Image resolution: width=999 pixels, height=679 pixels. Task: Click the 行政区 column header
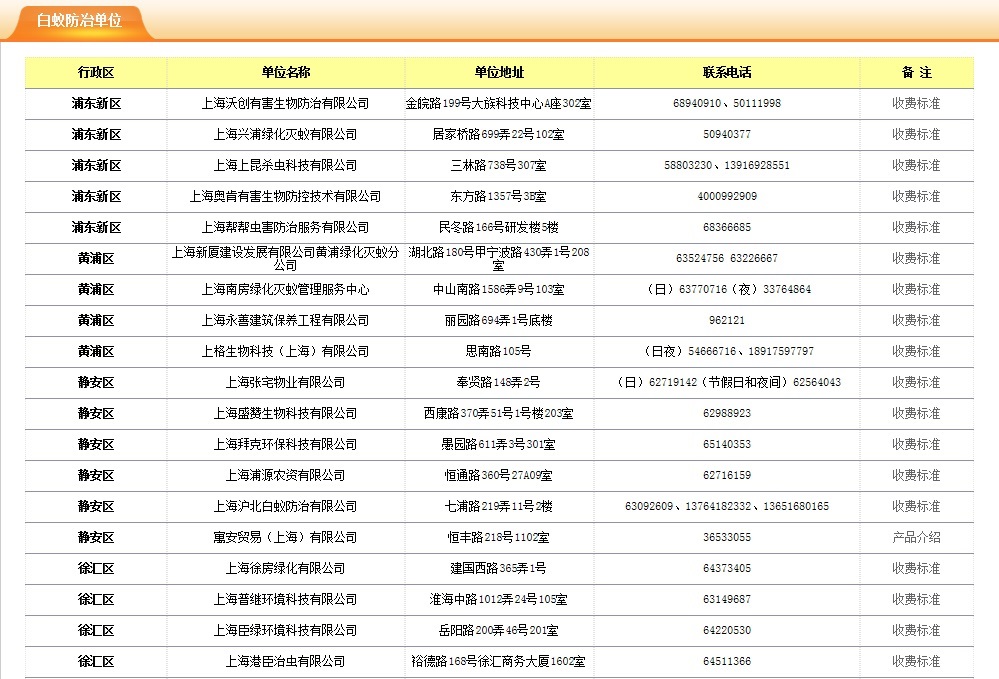pos(96,72)
